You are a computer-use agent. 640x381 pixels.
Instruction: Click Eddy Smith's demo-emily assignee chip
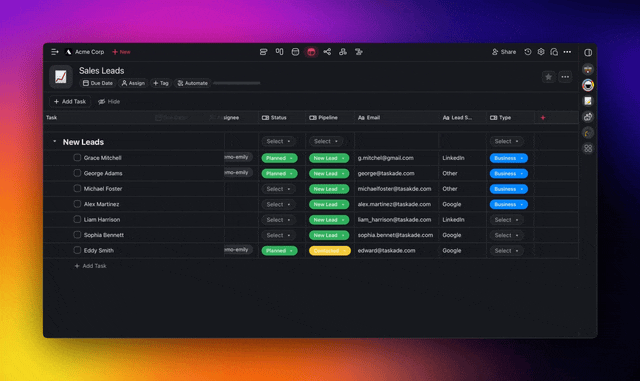[x=239, y=250]
